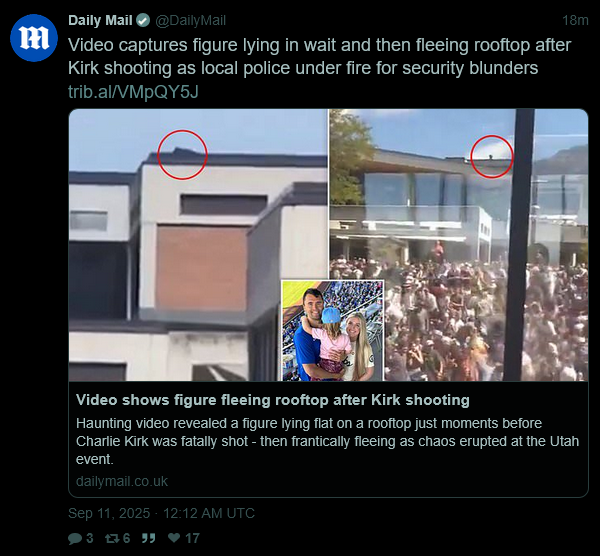Screen dimensions: 600x556
Task: Open the Daily Mail profile avatar
Action: (34, 38)
